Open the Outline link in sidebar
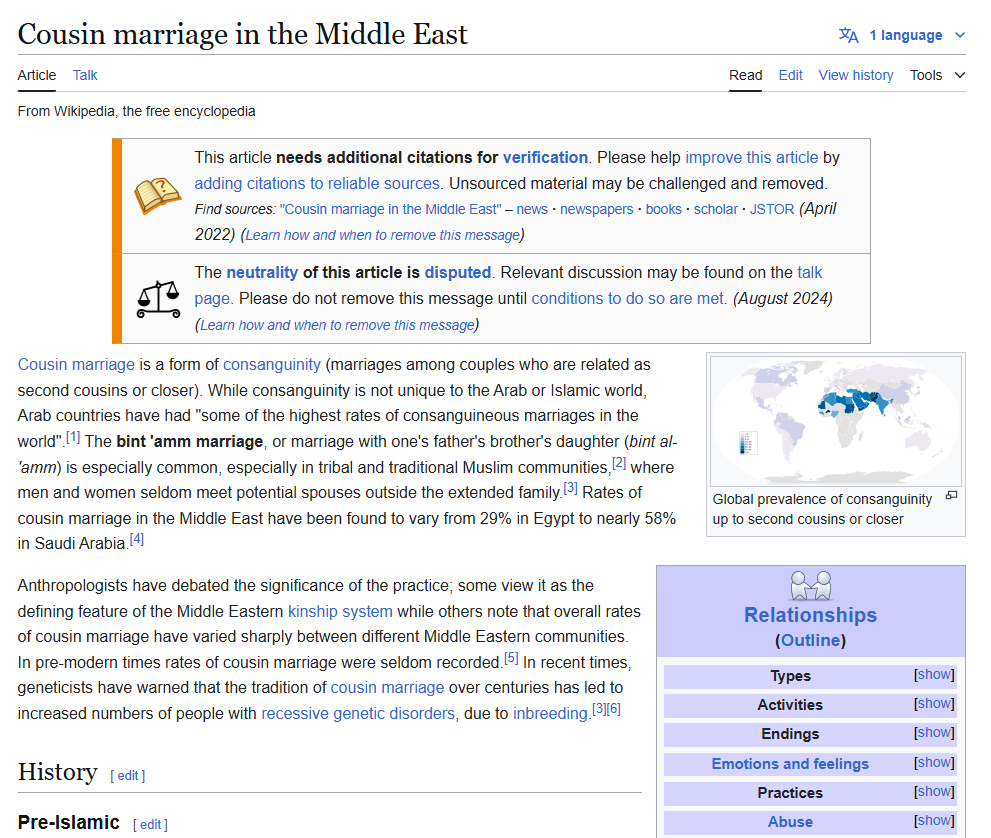Screen dimensions: 991x838 810,640
